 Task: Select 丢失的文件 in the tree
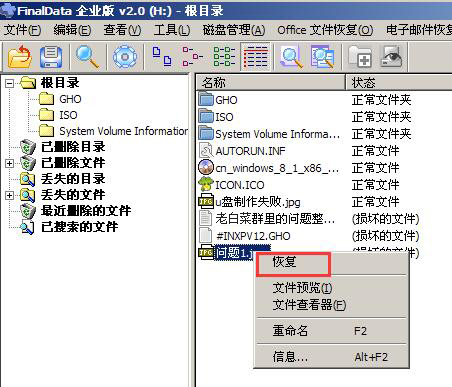tap(73, 195)
